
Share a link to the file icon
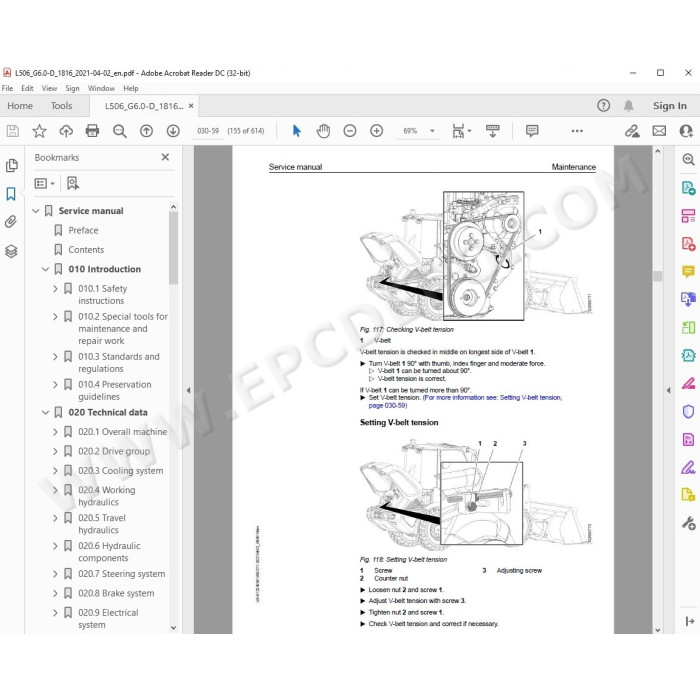pyautogui.click(x=632, y=131)
